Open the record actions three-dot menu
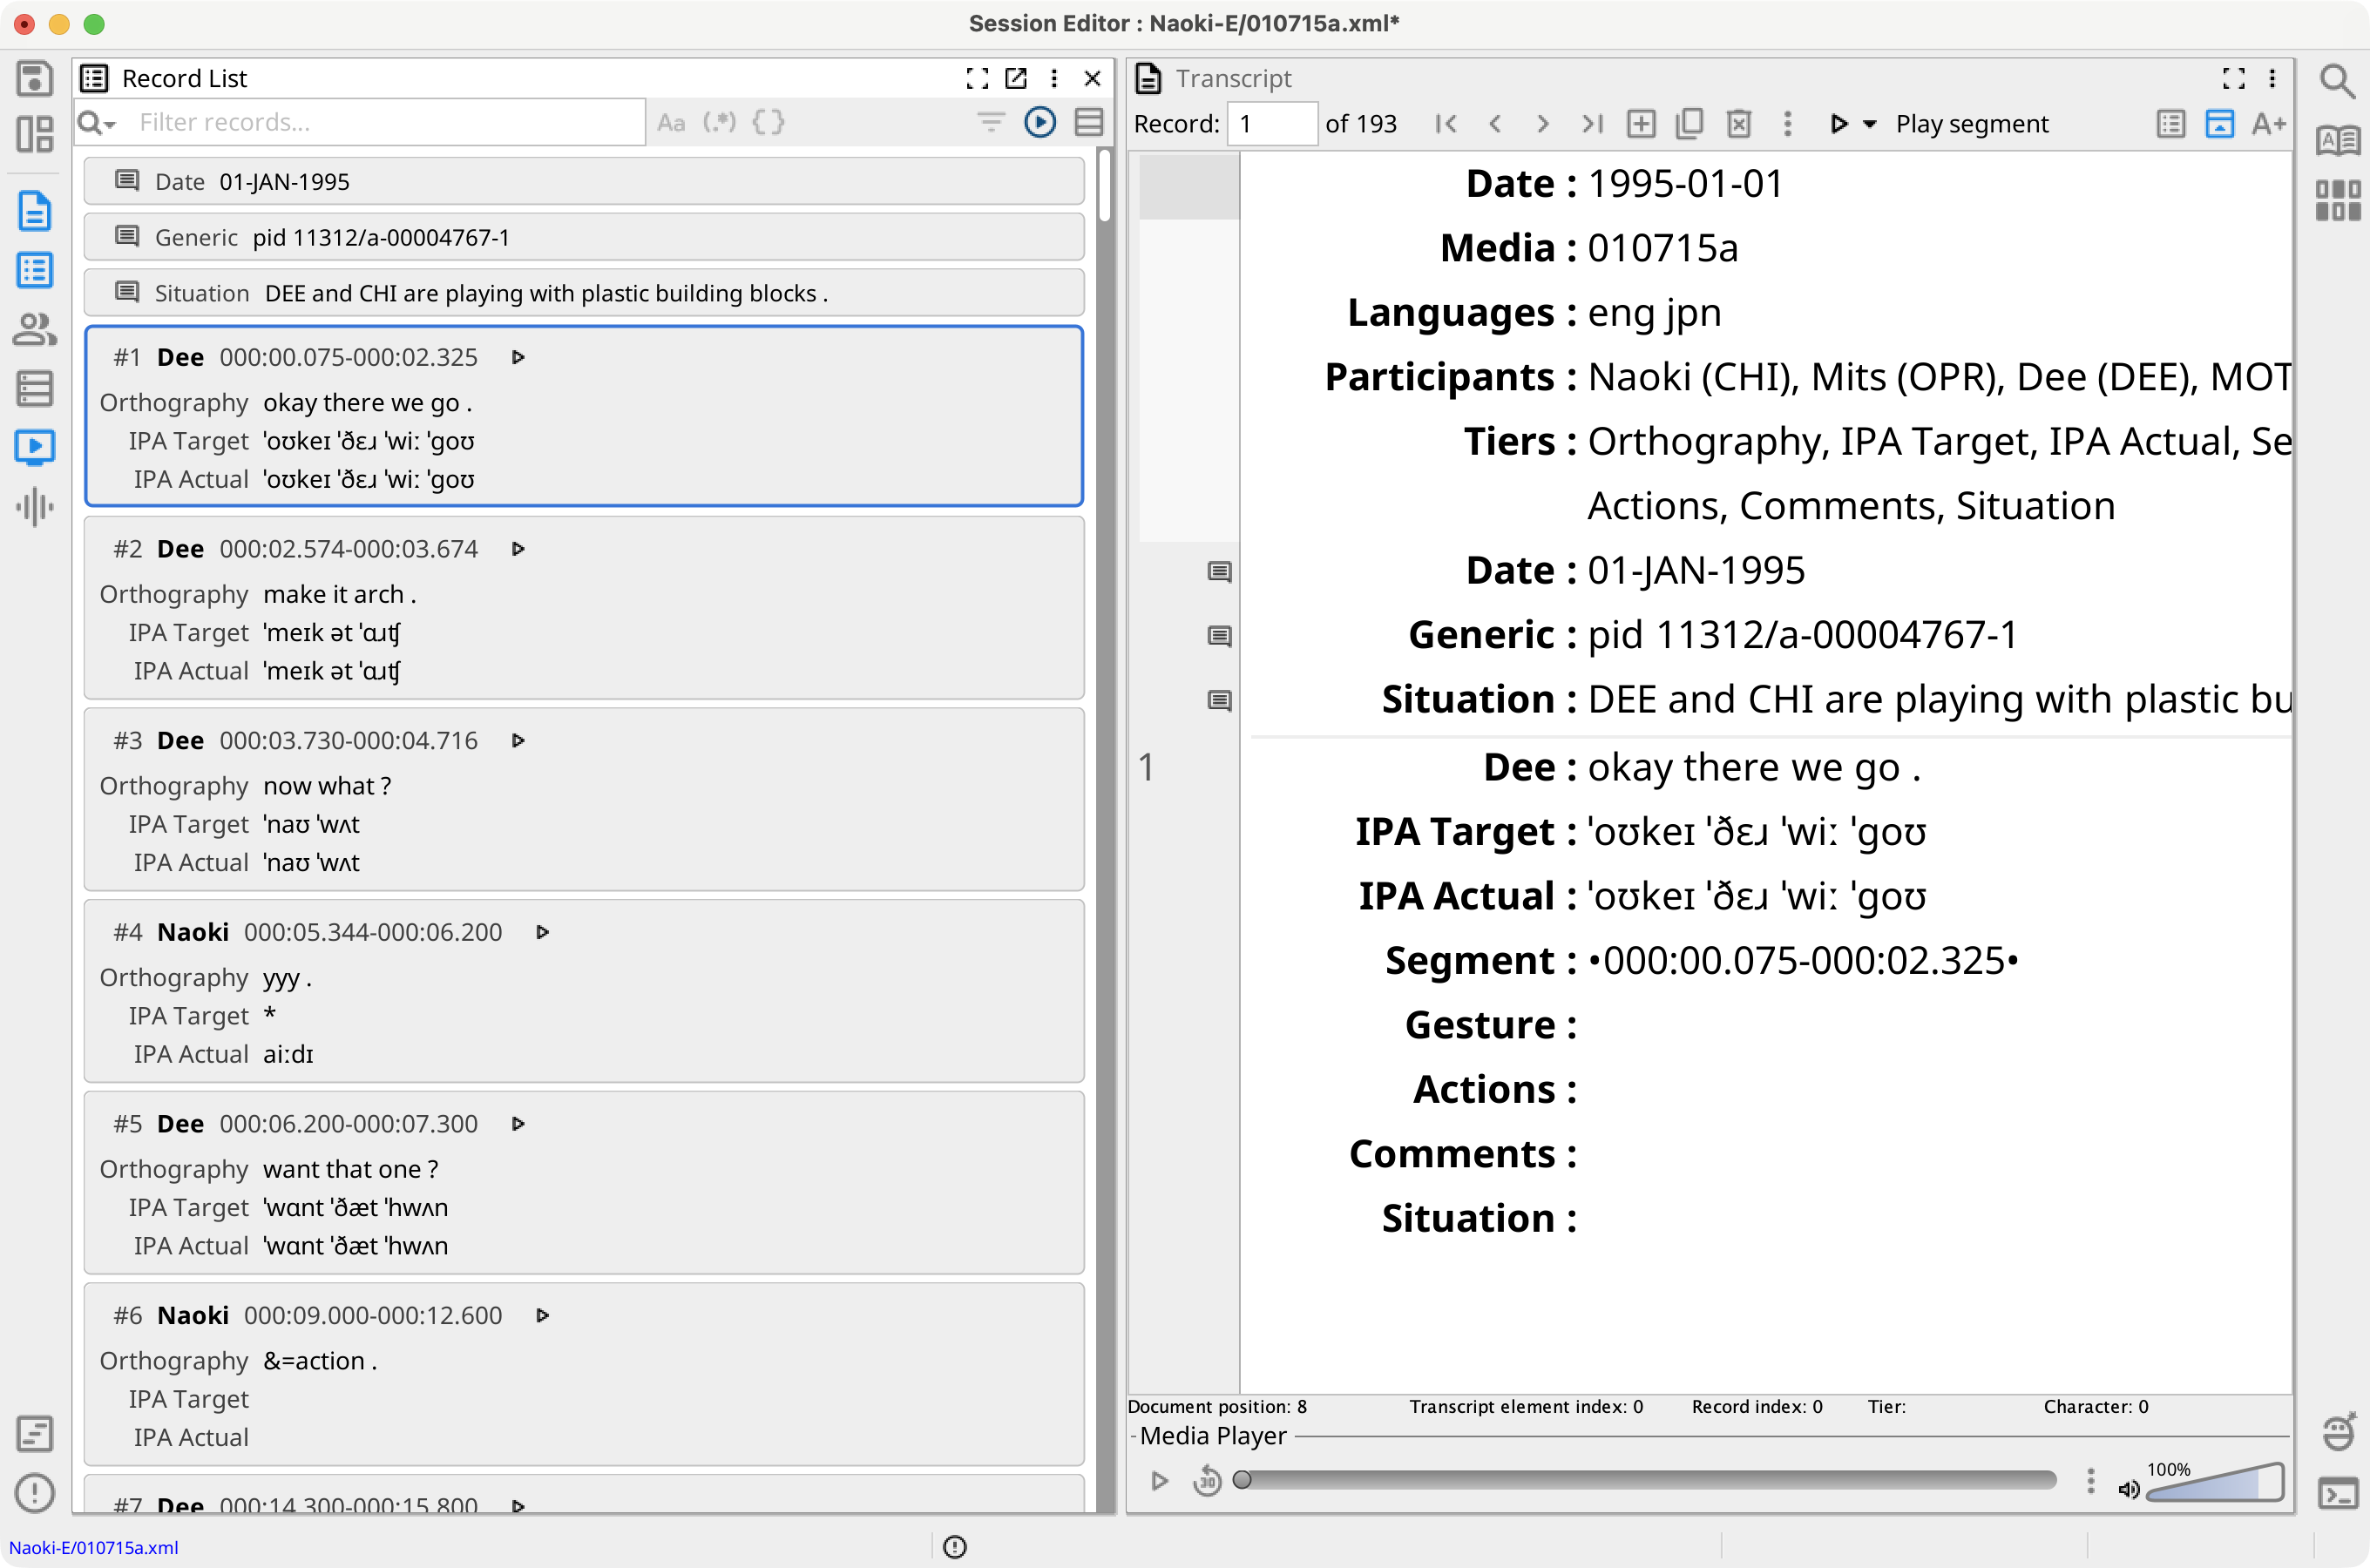 1788,124
